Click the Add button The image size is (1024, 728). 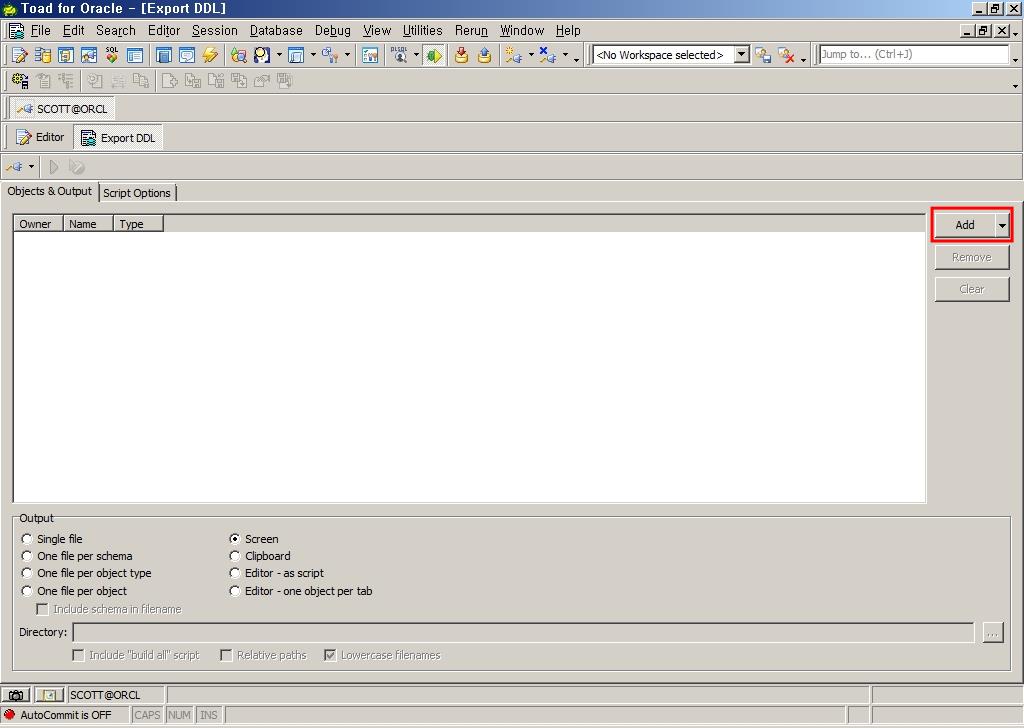964,225
